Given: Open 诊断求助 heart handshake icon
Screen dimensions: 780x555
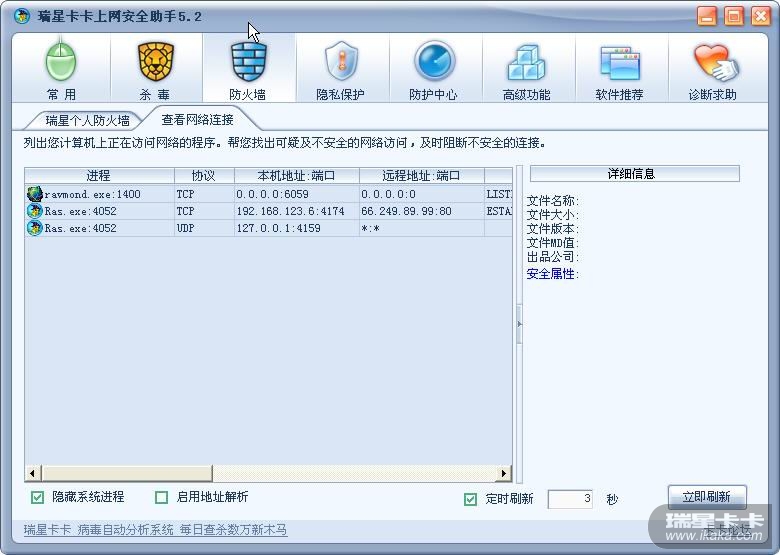Looking at the screenshot, I should tap(715, 63).
